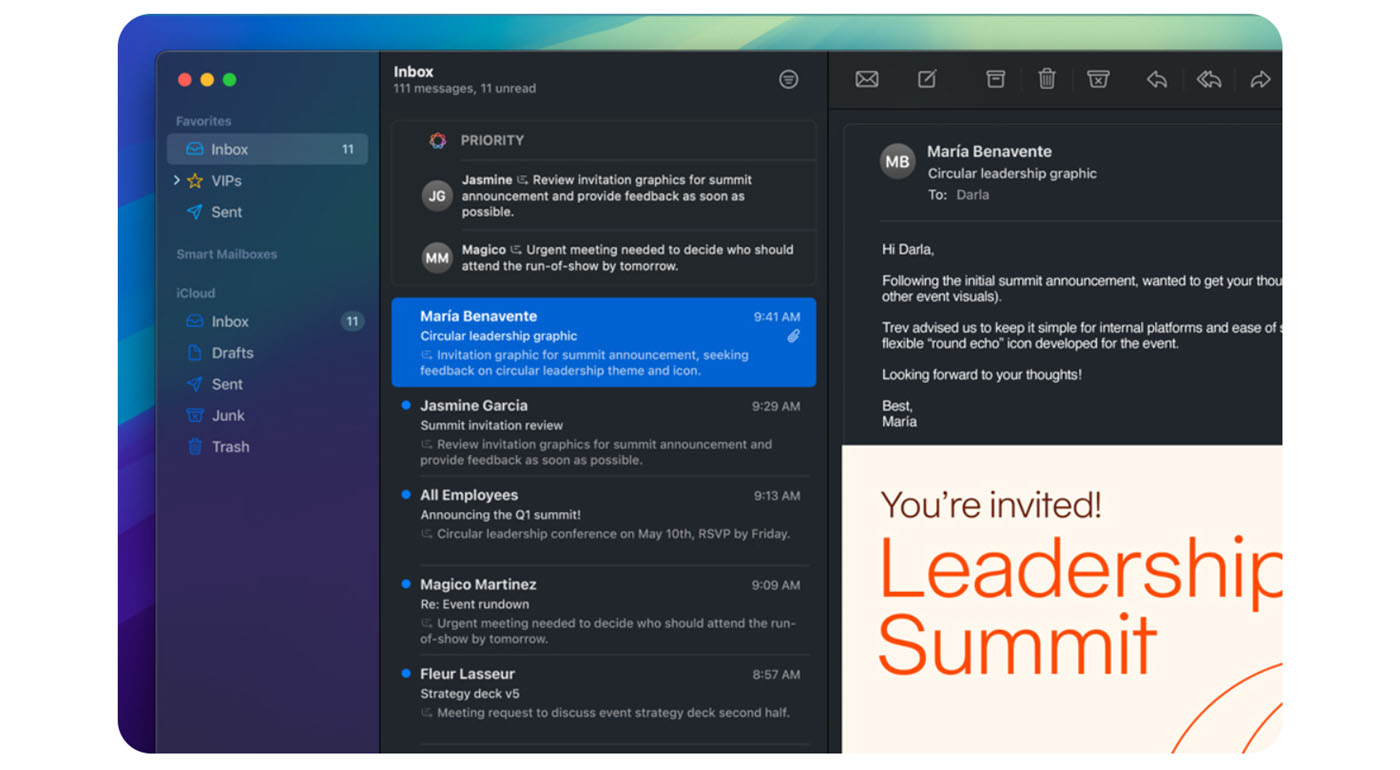Delete message with trash icon
This screenshot has height=770, width=1400.
(x=1047, y=79)
